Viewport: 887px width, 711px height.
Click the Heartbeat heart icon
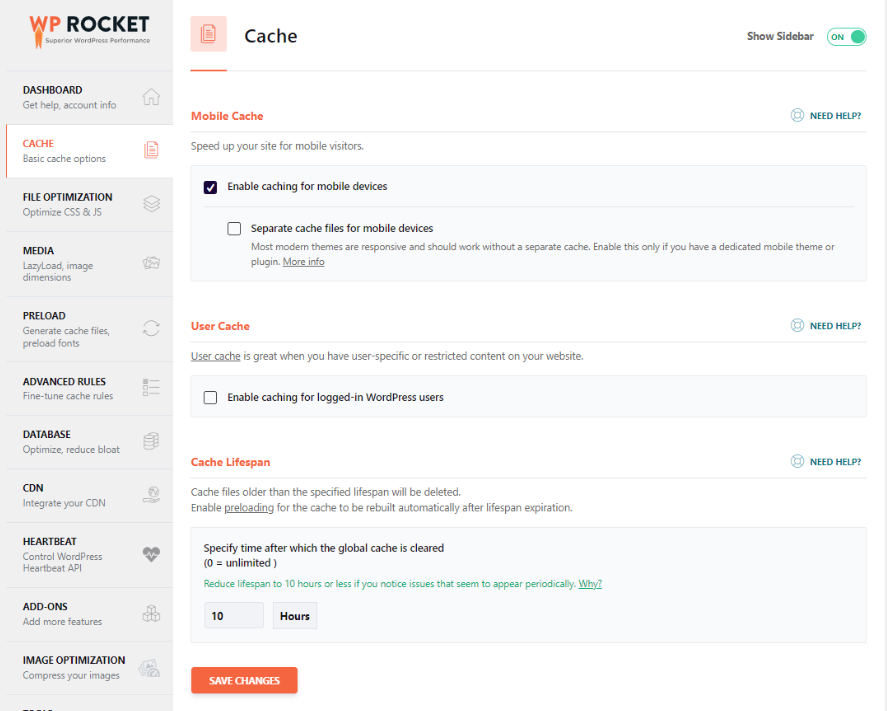pos(151,554)
